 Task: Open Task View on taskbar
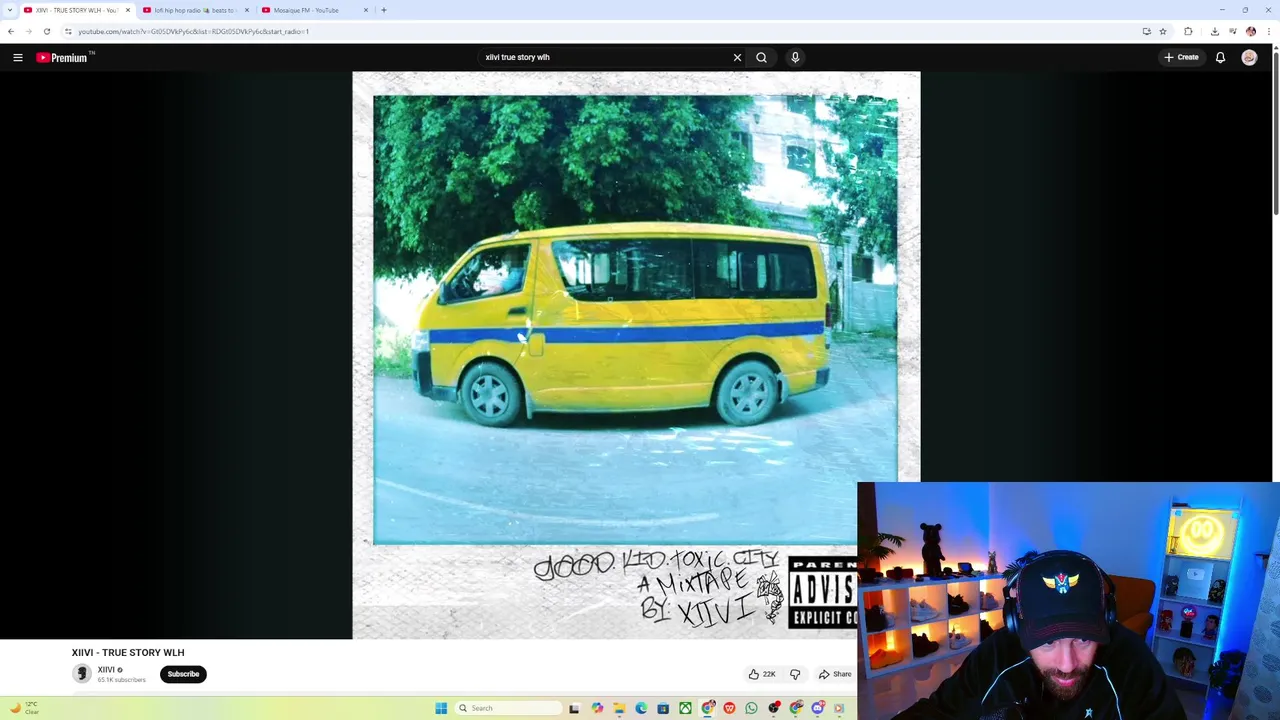[x=574, y=708]
